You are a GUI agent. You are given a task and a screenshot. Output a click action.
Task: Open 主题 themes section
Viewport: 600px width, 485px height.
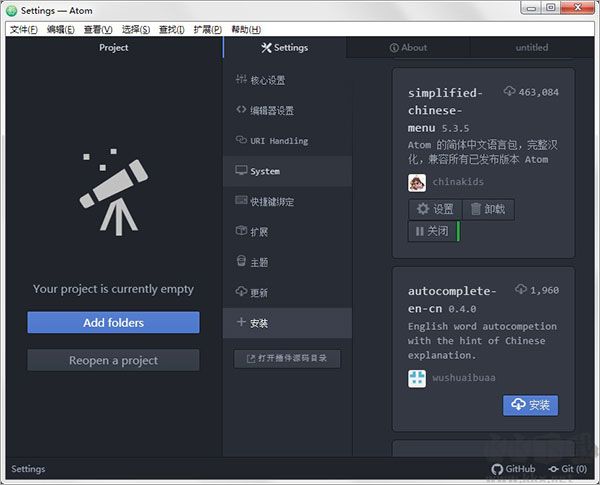click(x=287, y=262)
